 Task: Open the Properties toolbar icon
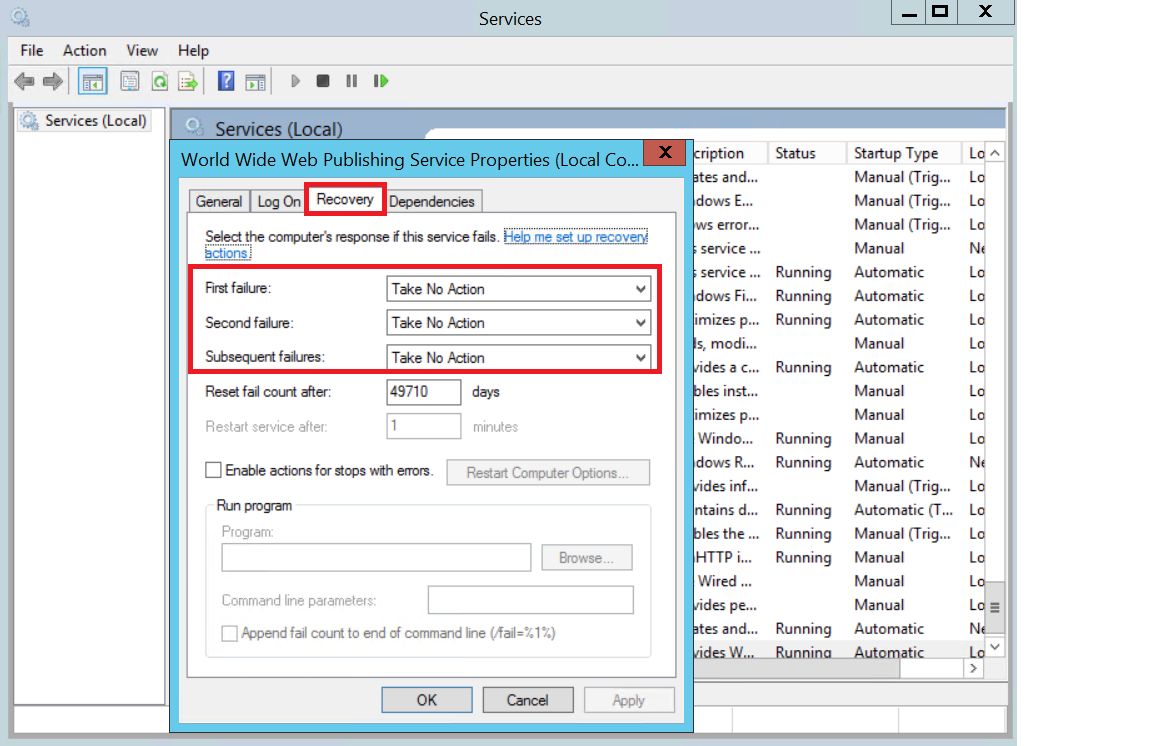pos(130,81)
